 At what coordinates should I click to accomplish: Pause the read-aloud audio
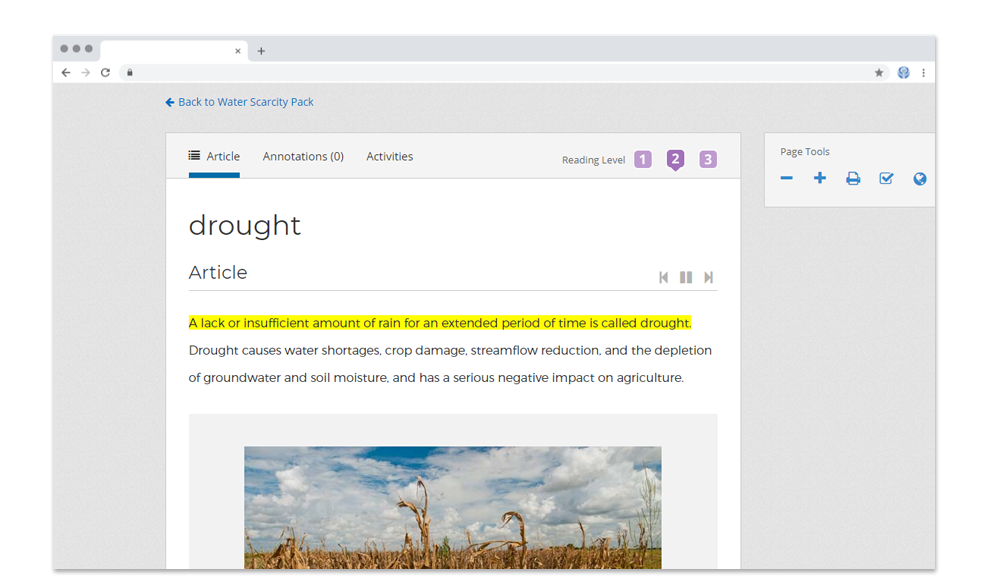coord(686,278)
